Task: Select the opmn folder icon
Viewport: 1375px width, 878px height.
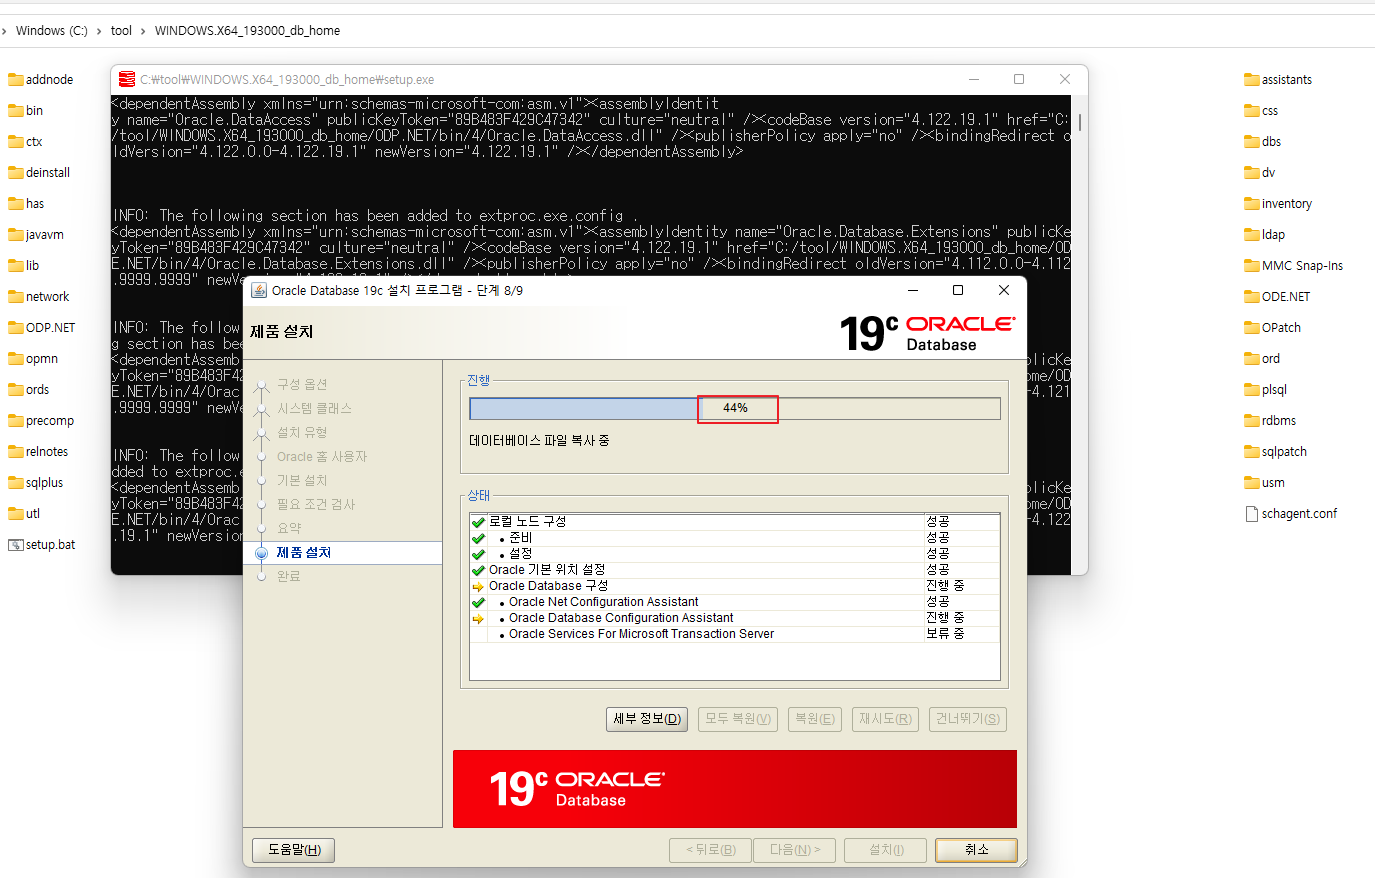Action: coord(16,359)
